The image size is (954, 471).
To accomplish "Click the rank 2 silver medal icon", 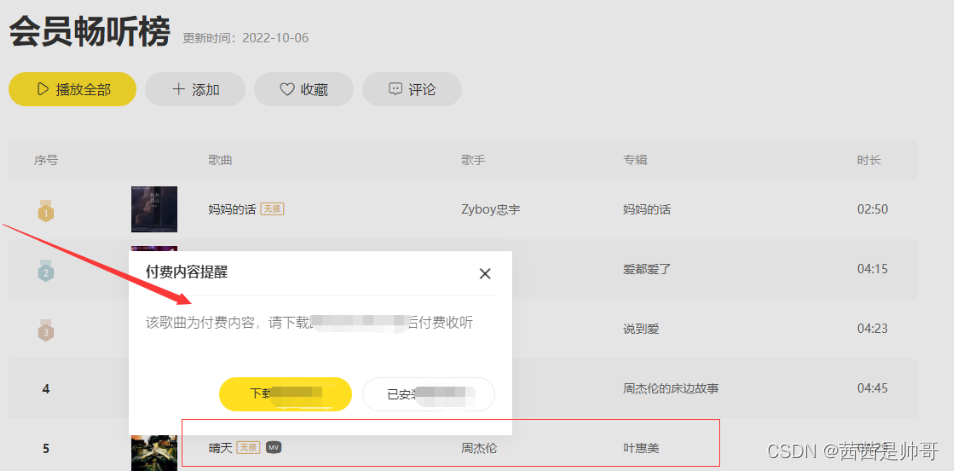I will pos(46,270).
